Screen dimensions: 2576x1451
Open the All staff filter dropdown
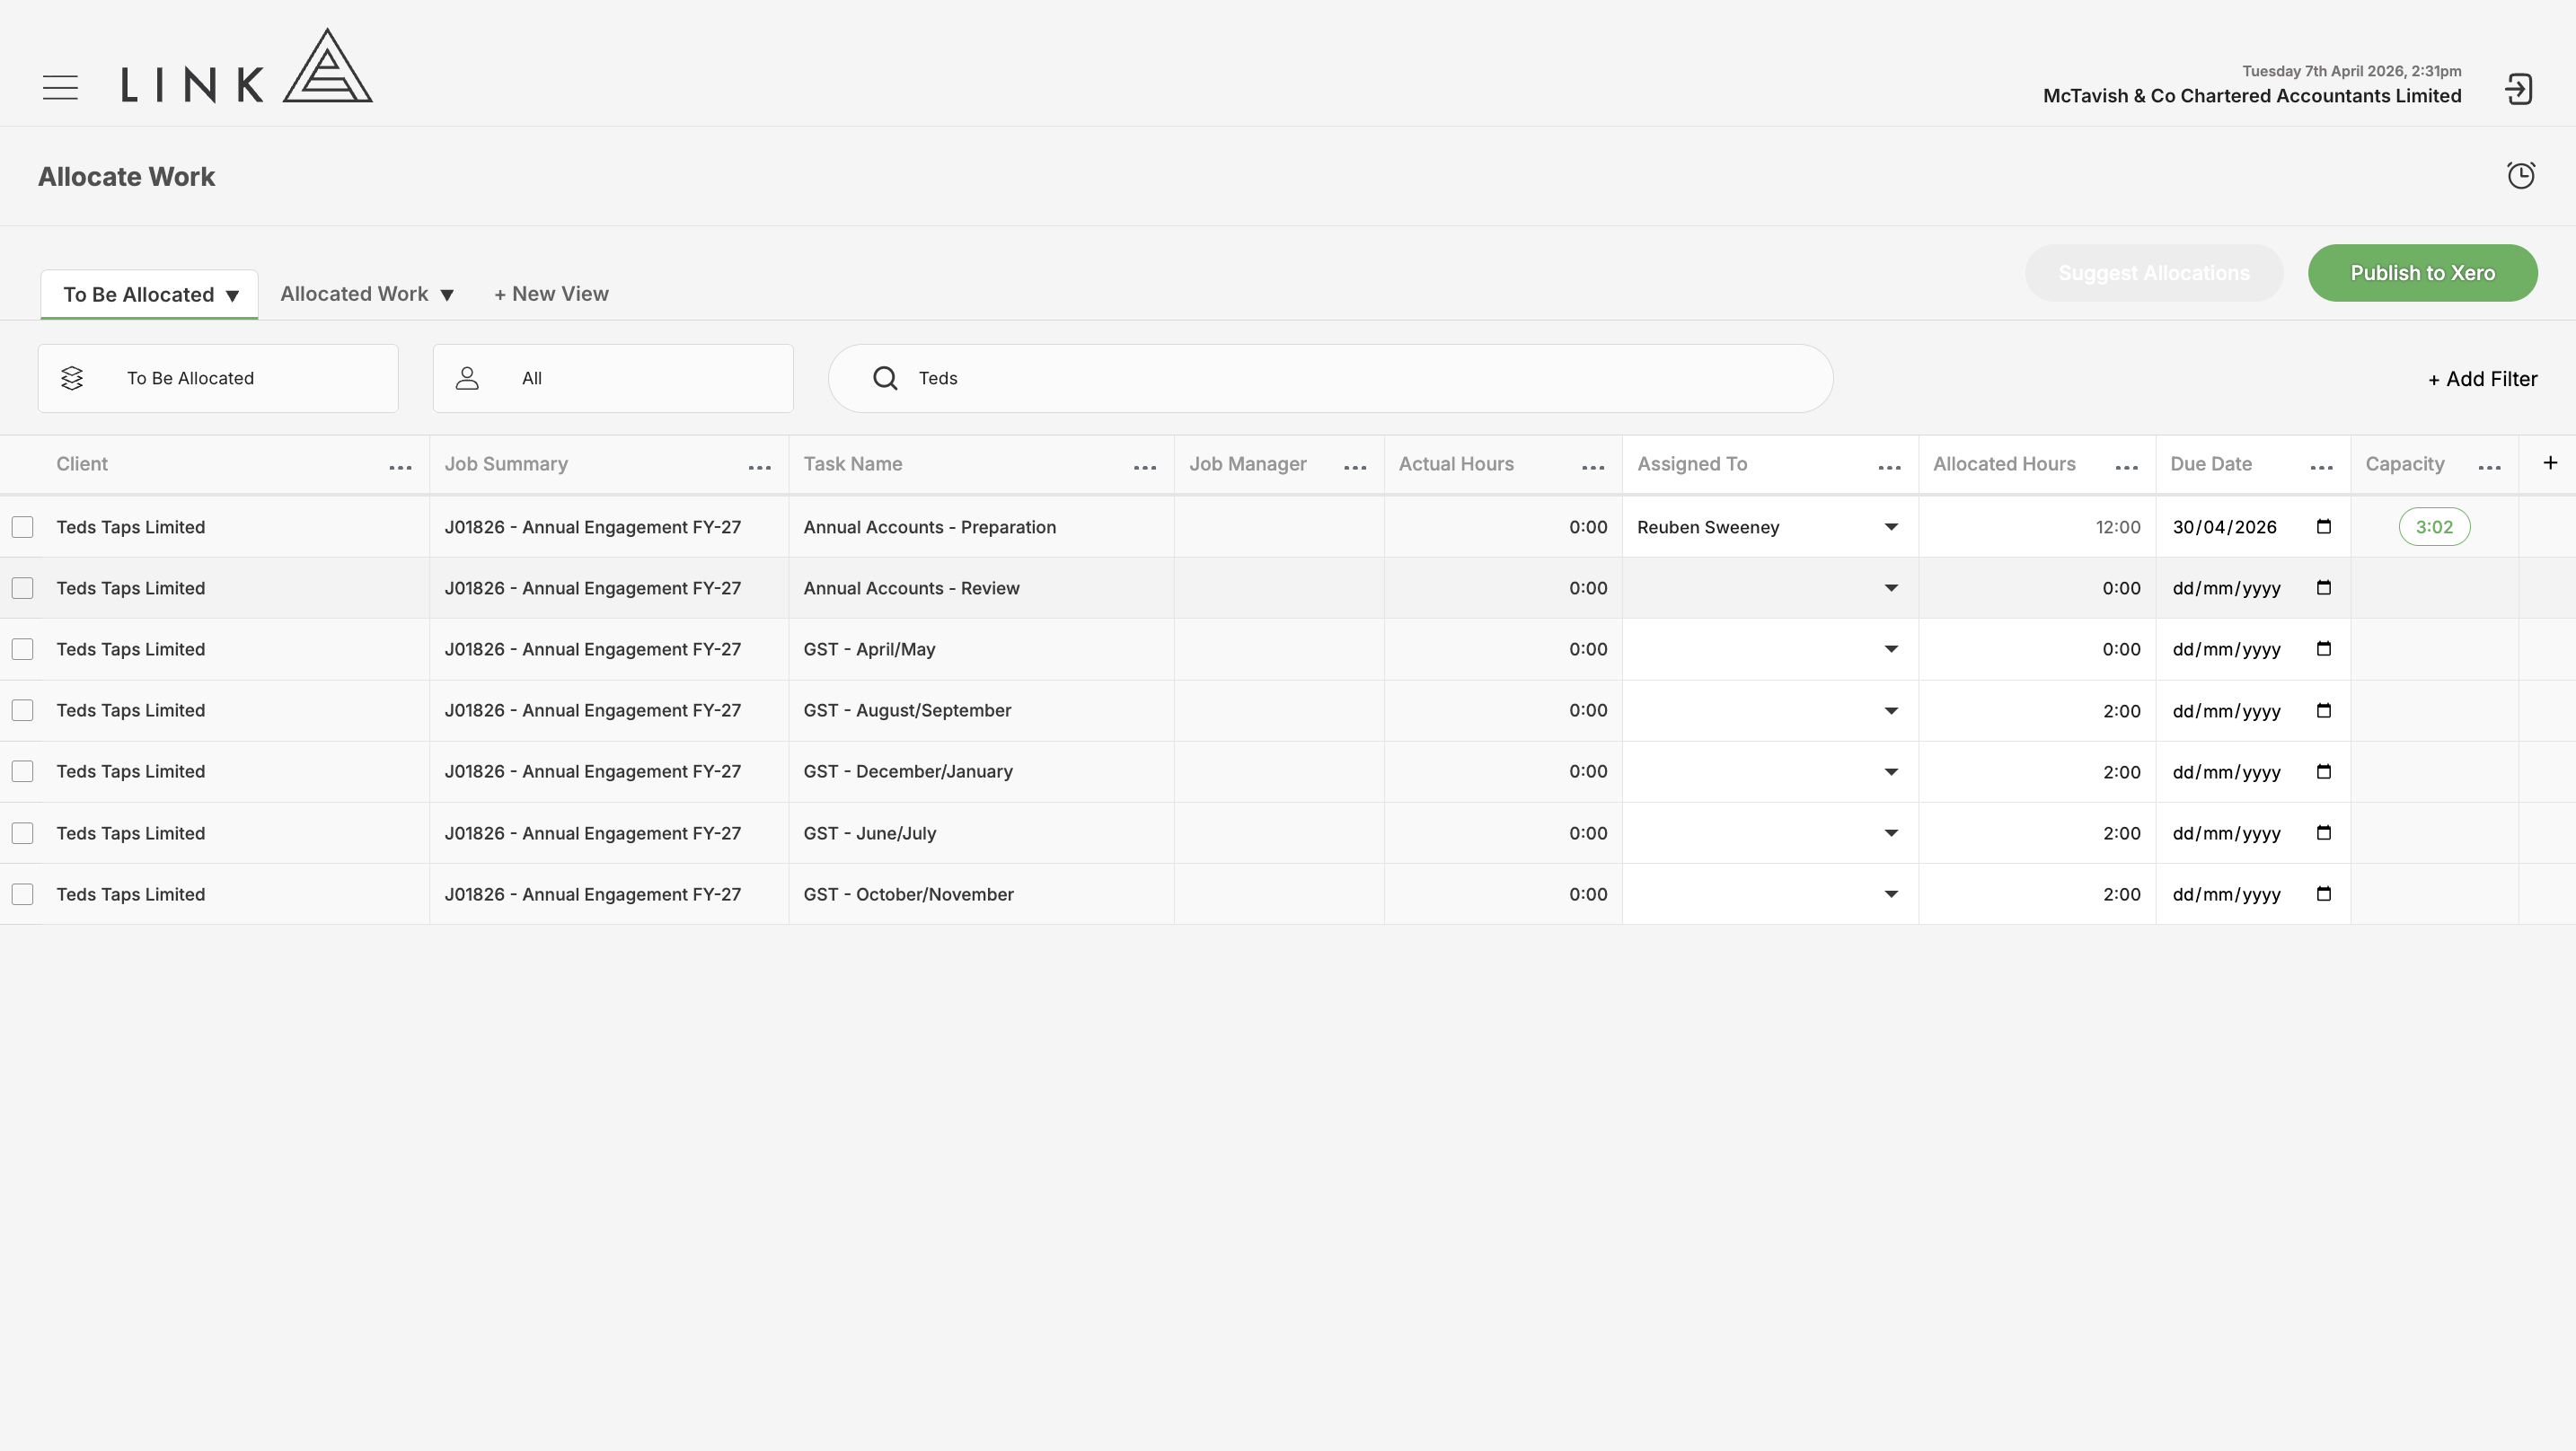(613, 379)
